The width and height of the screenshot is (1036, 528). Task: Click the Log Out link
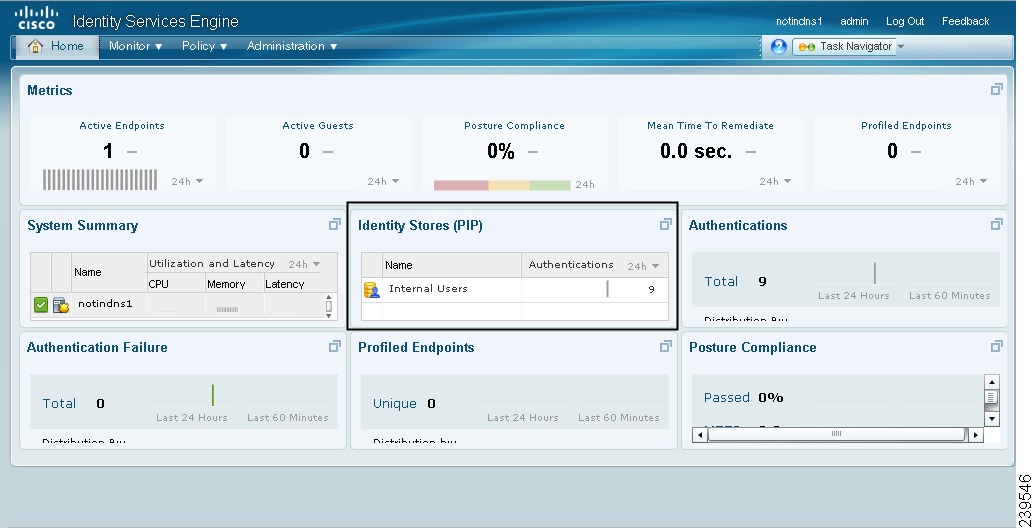(905, 21)
